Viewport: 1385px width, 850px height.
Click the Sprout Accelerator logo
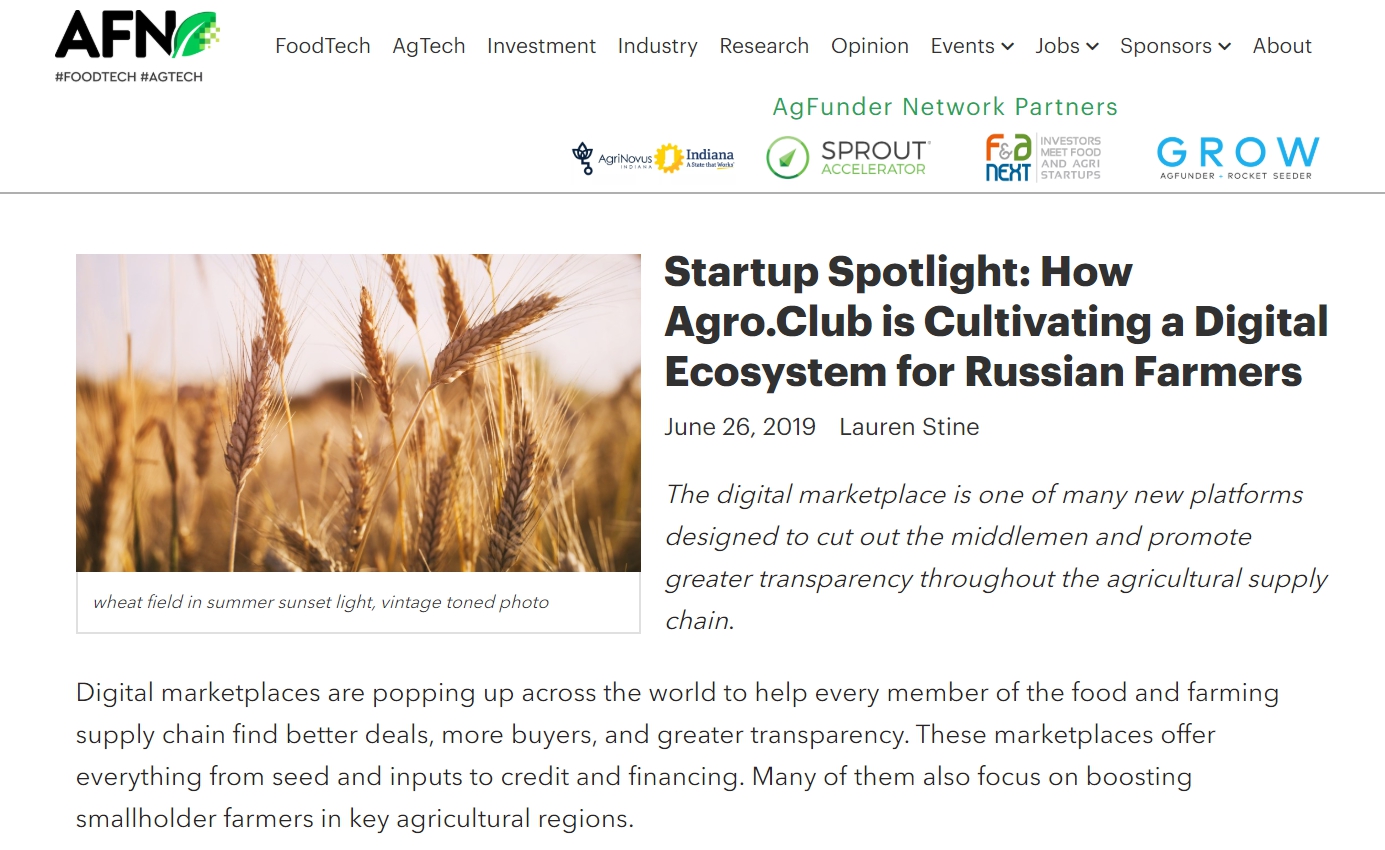tap(848, 158)
